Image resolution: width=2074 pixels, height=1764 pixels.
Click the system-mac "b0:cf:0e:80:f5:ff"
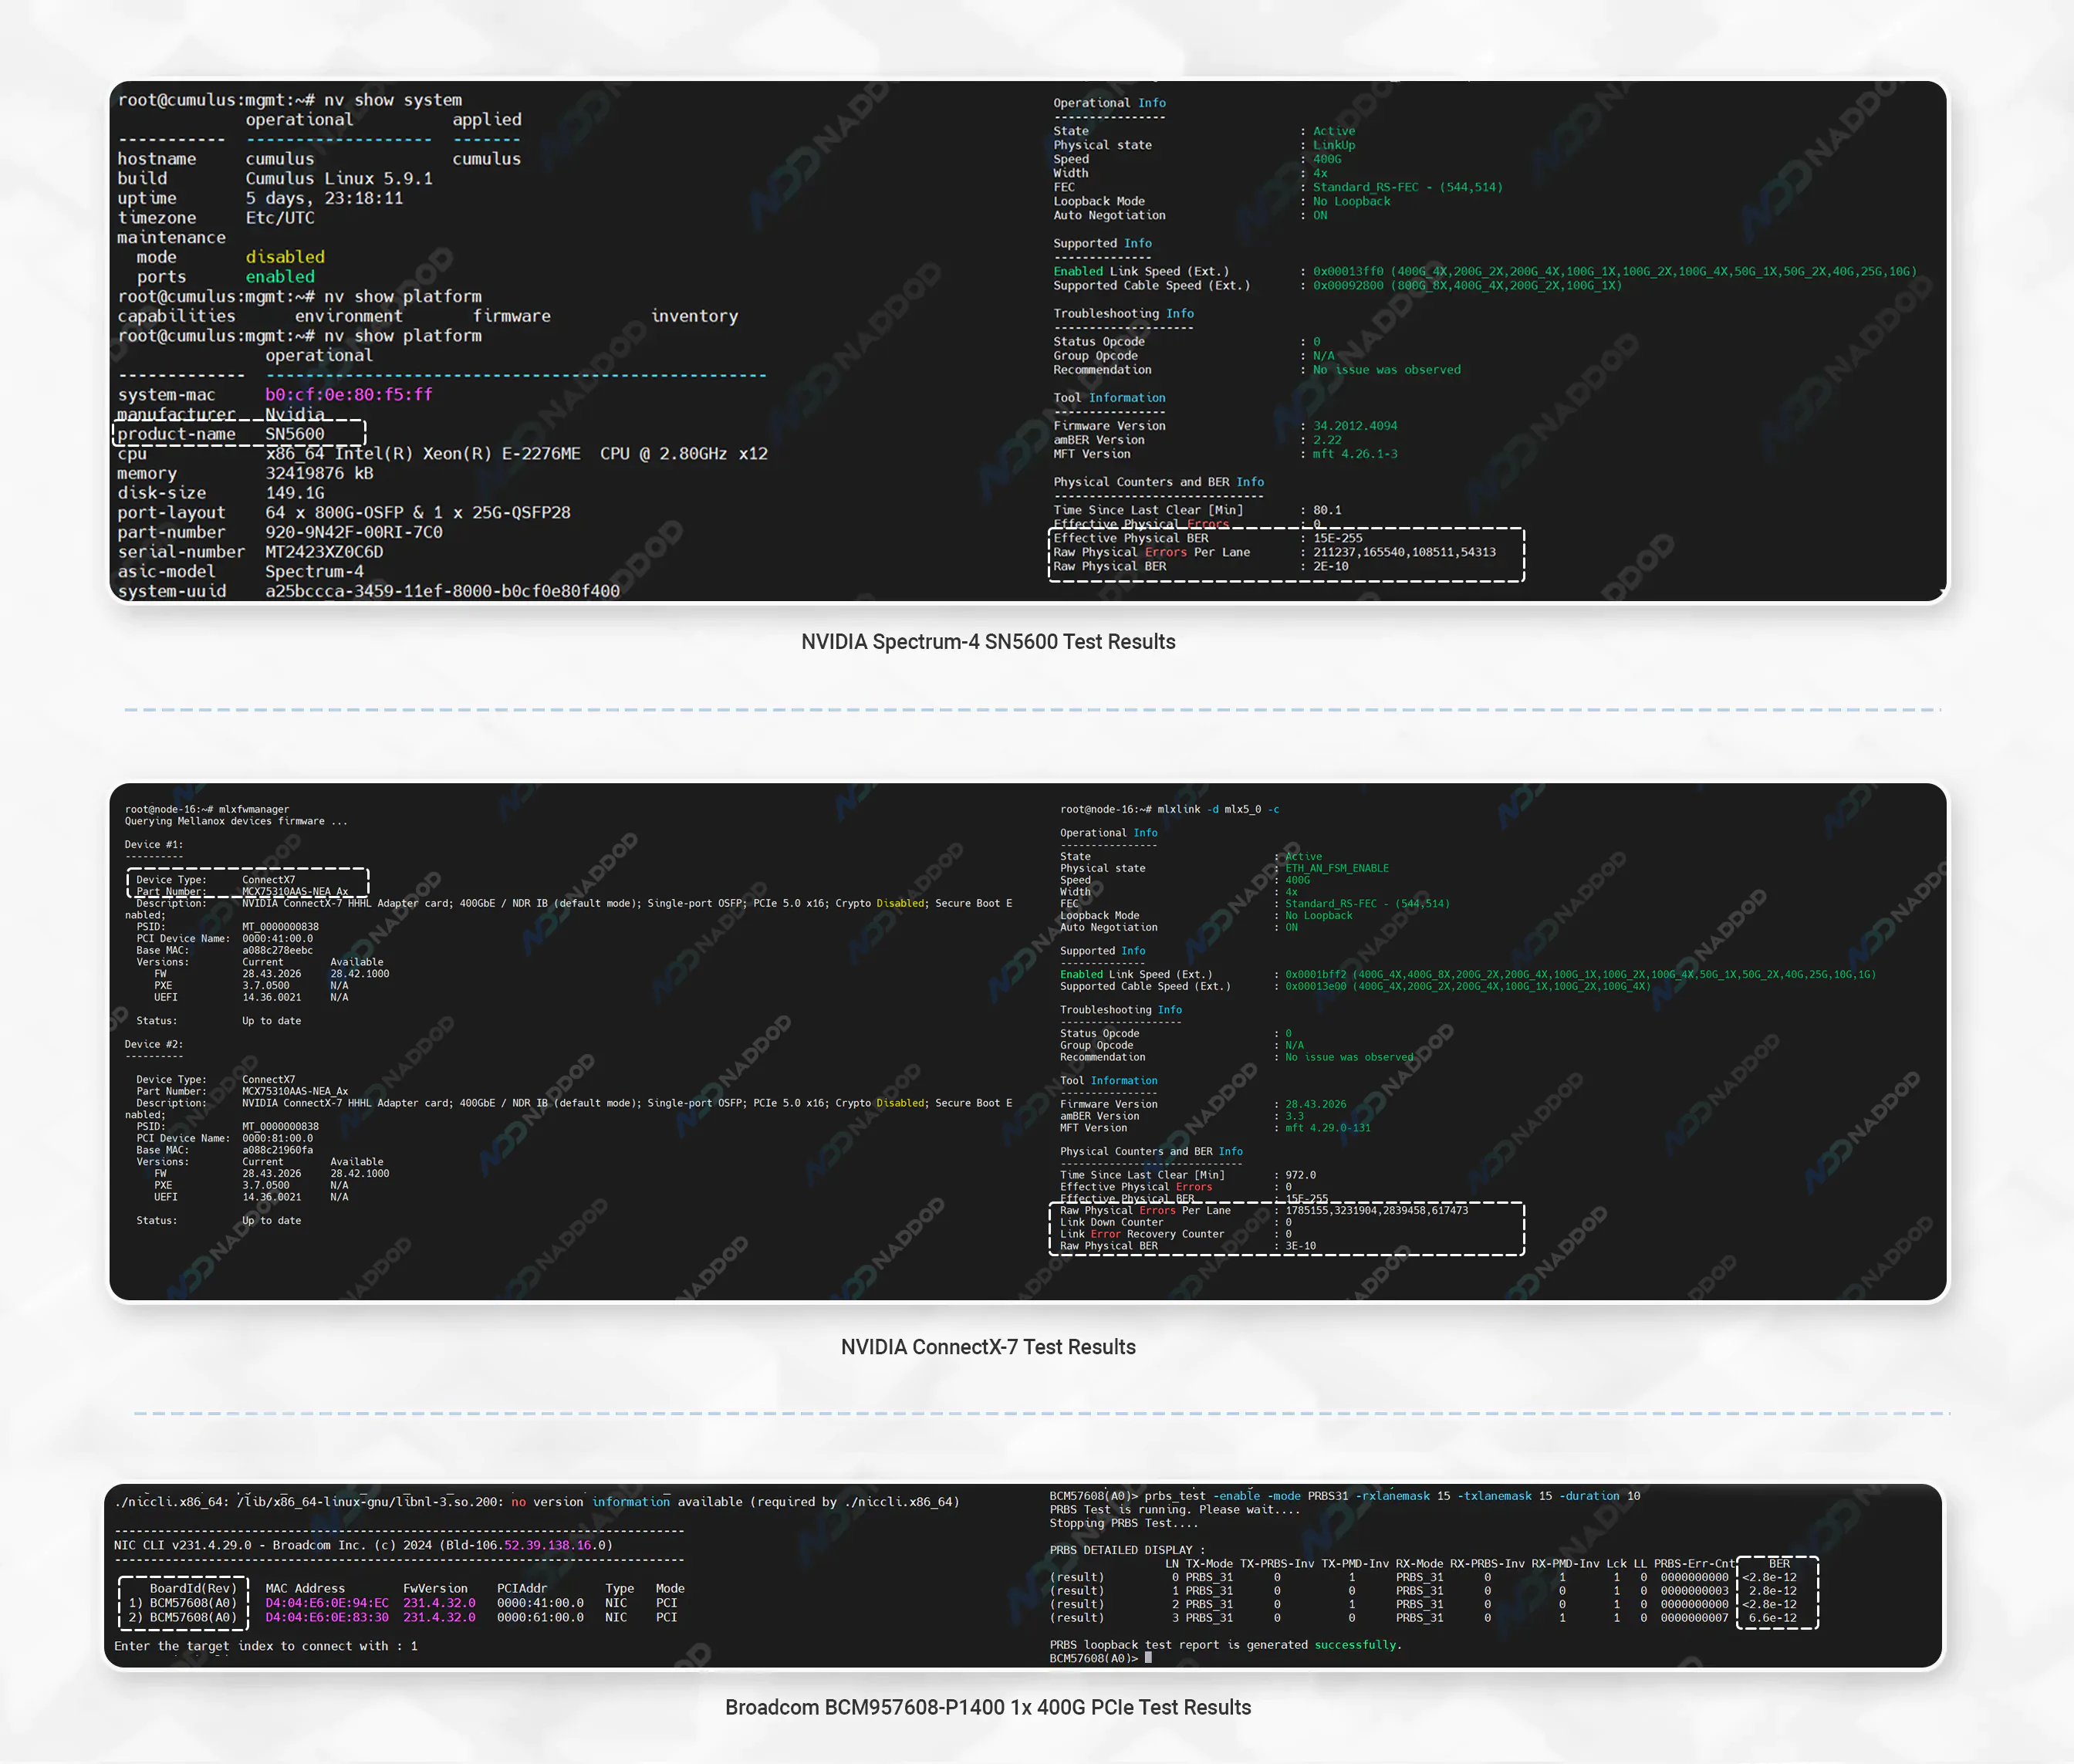[x=349, y=395]
